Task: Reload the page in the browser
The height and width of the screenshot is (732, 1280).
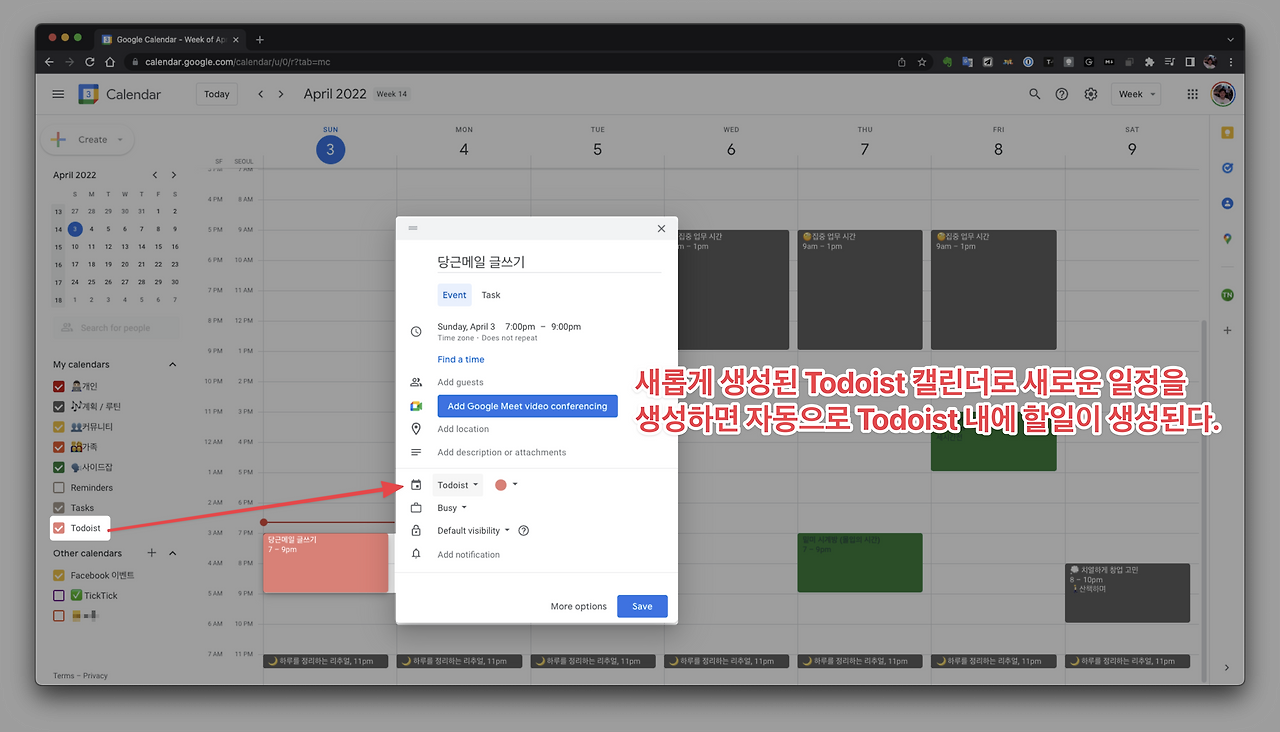Action: tap(90, 62)
